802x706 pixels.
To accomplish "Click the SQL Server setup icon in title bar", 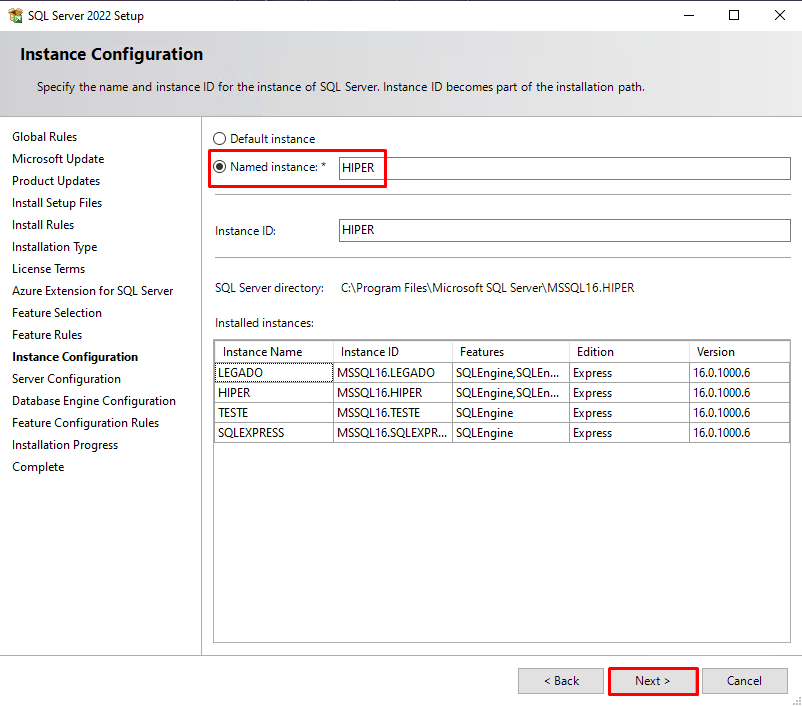I will click(15, 15).
